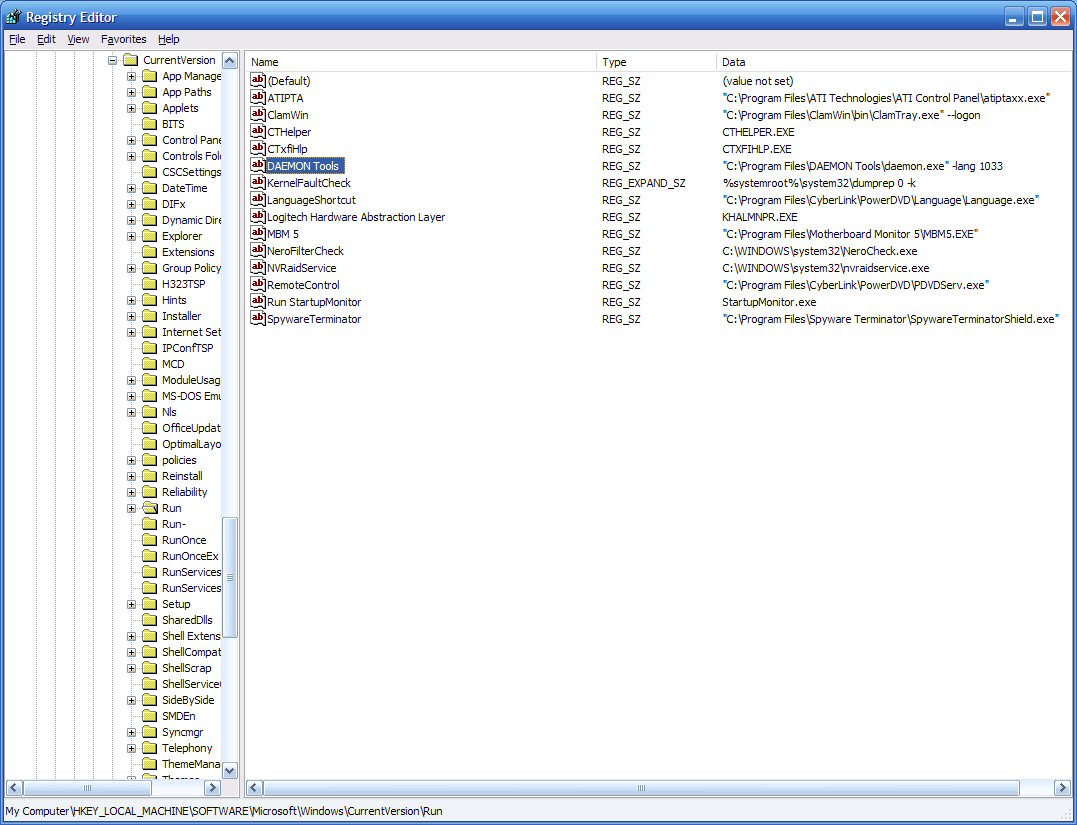Click the registry path in status bar
1077x825 pixels.
tap(224, 811)
